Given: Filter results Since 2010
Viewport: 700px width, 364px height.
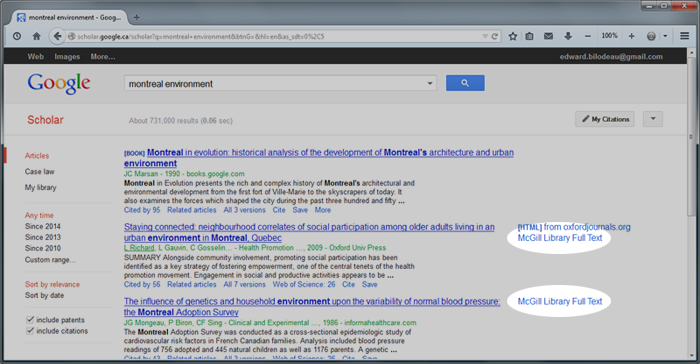Looking at the screenshot, I should click(42, 248).
